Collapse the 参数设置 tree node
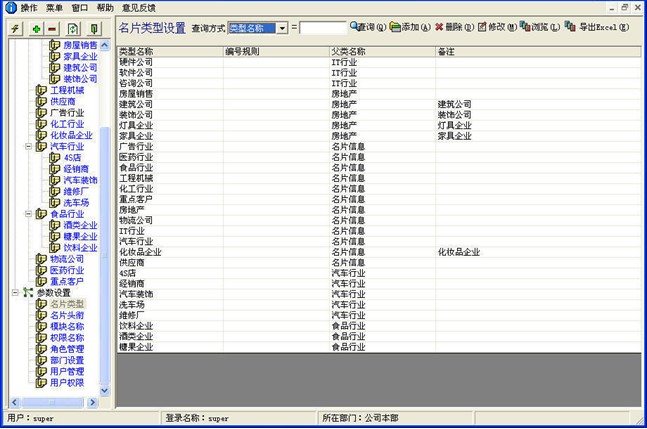The height and width of the screenshot is (429, 647). click(16, 293)
